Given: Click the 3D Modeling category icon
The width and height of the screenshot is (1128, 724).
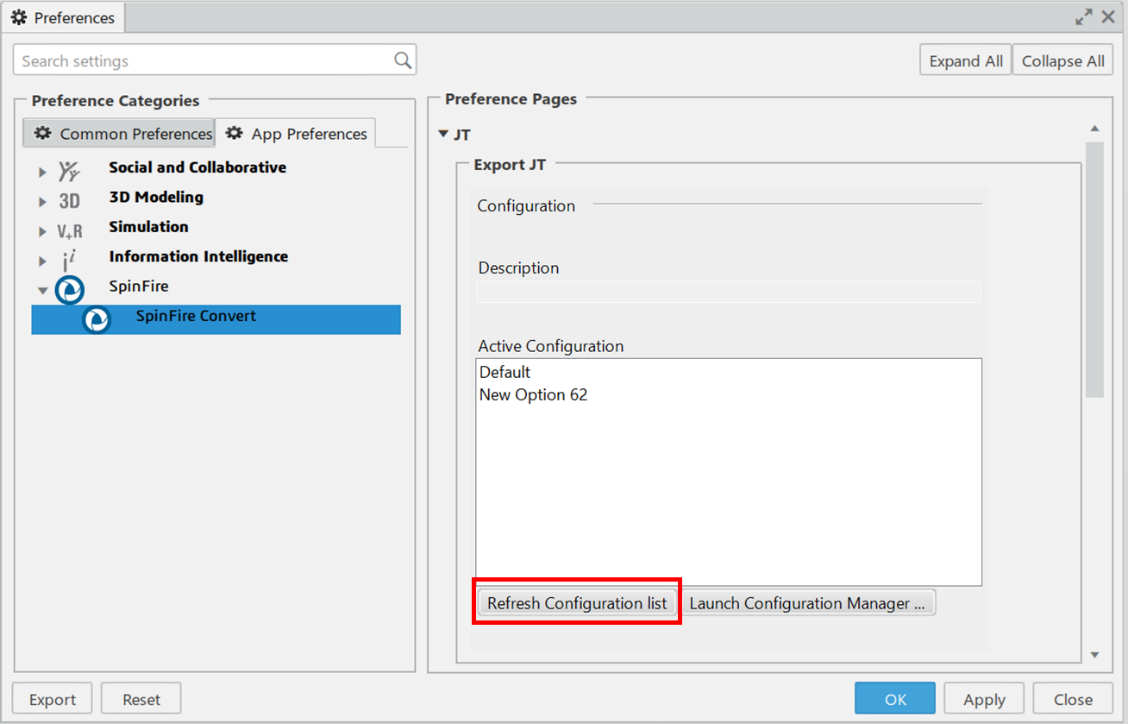Looking at the screenshot, I should (70, 201).
